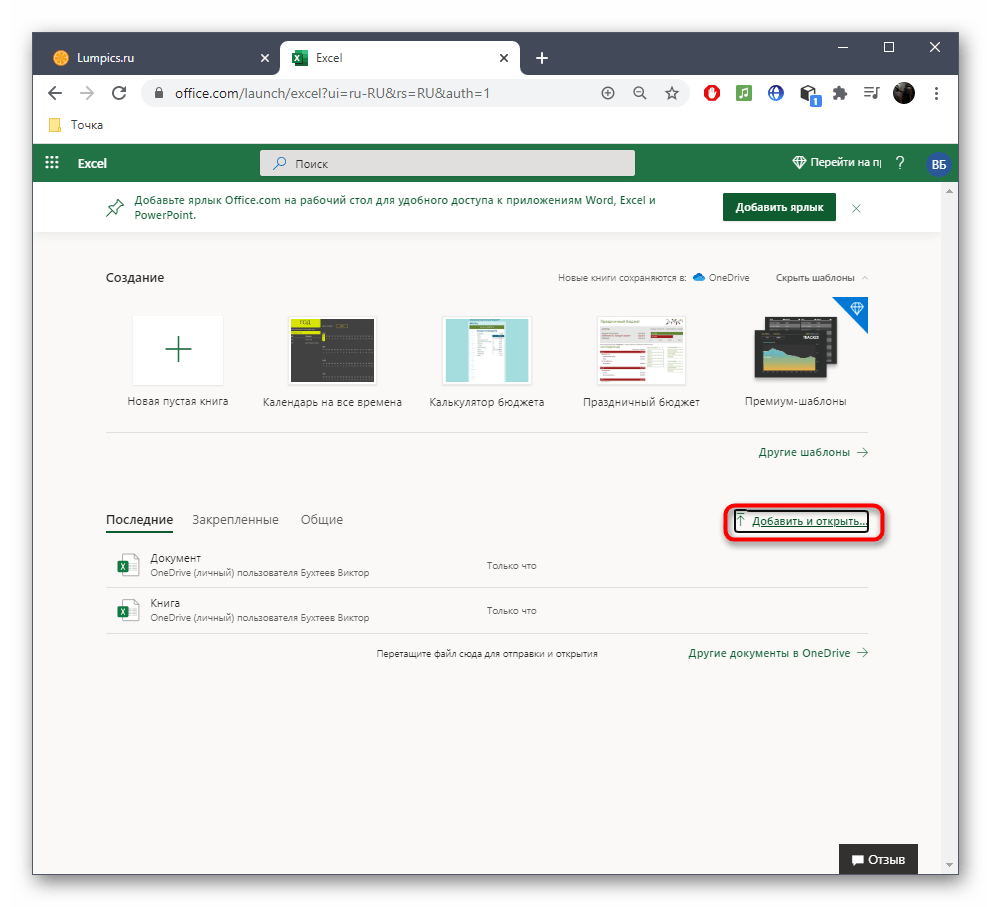The image size is (991, 907).
Task: Open the extensions puzzle piece menu
Action: (840, 94)
